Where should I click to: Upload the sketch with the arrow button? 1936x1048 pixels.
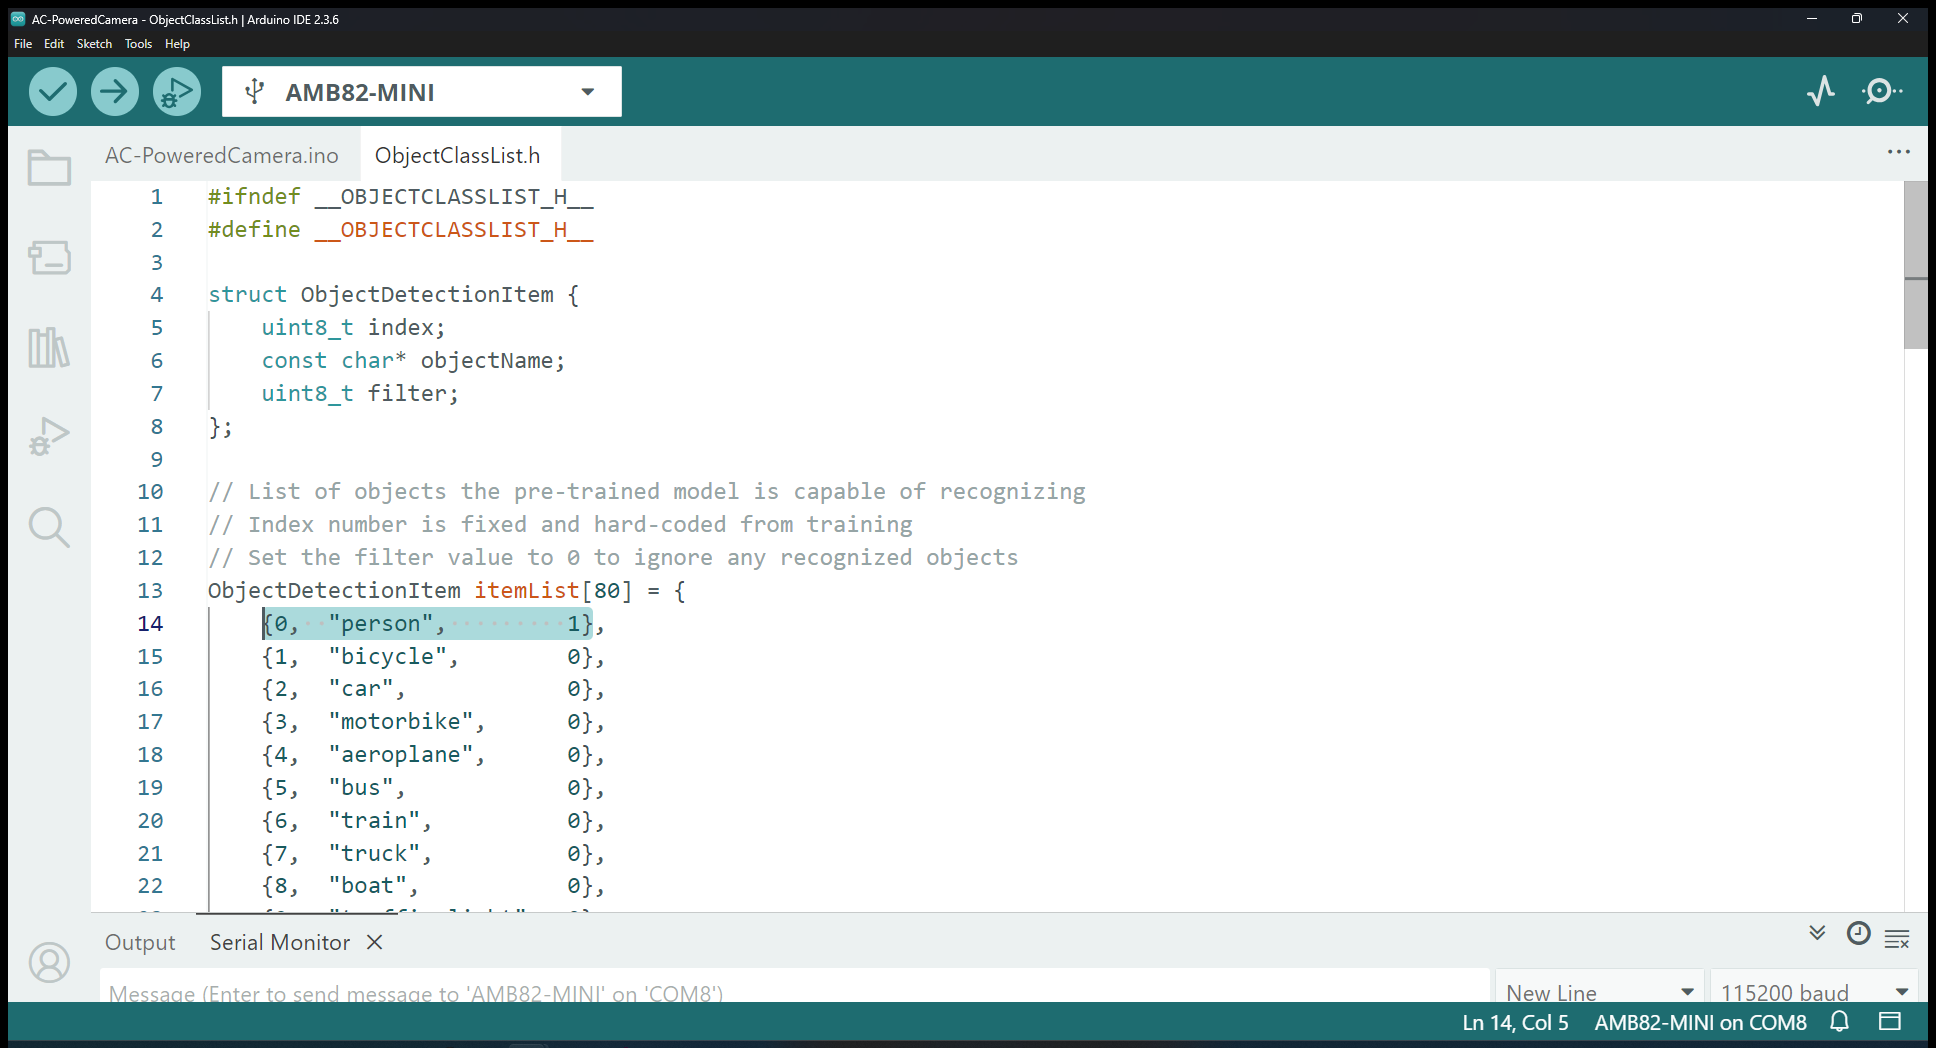115,92
